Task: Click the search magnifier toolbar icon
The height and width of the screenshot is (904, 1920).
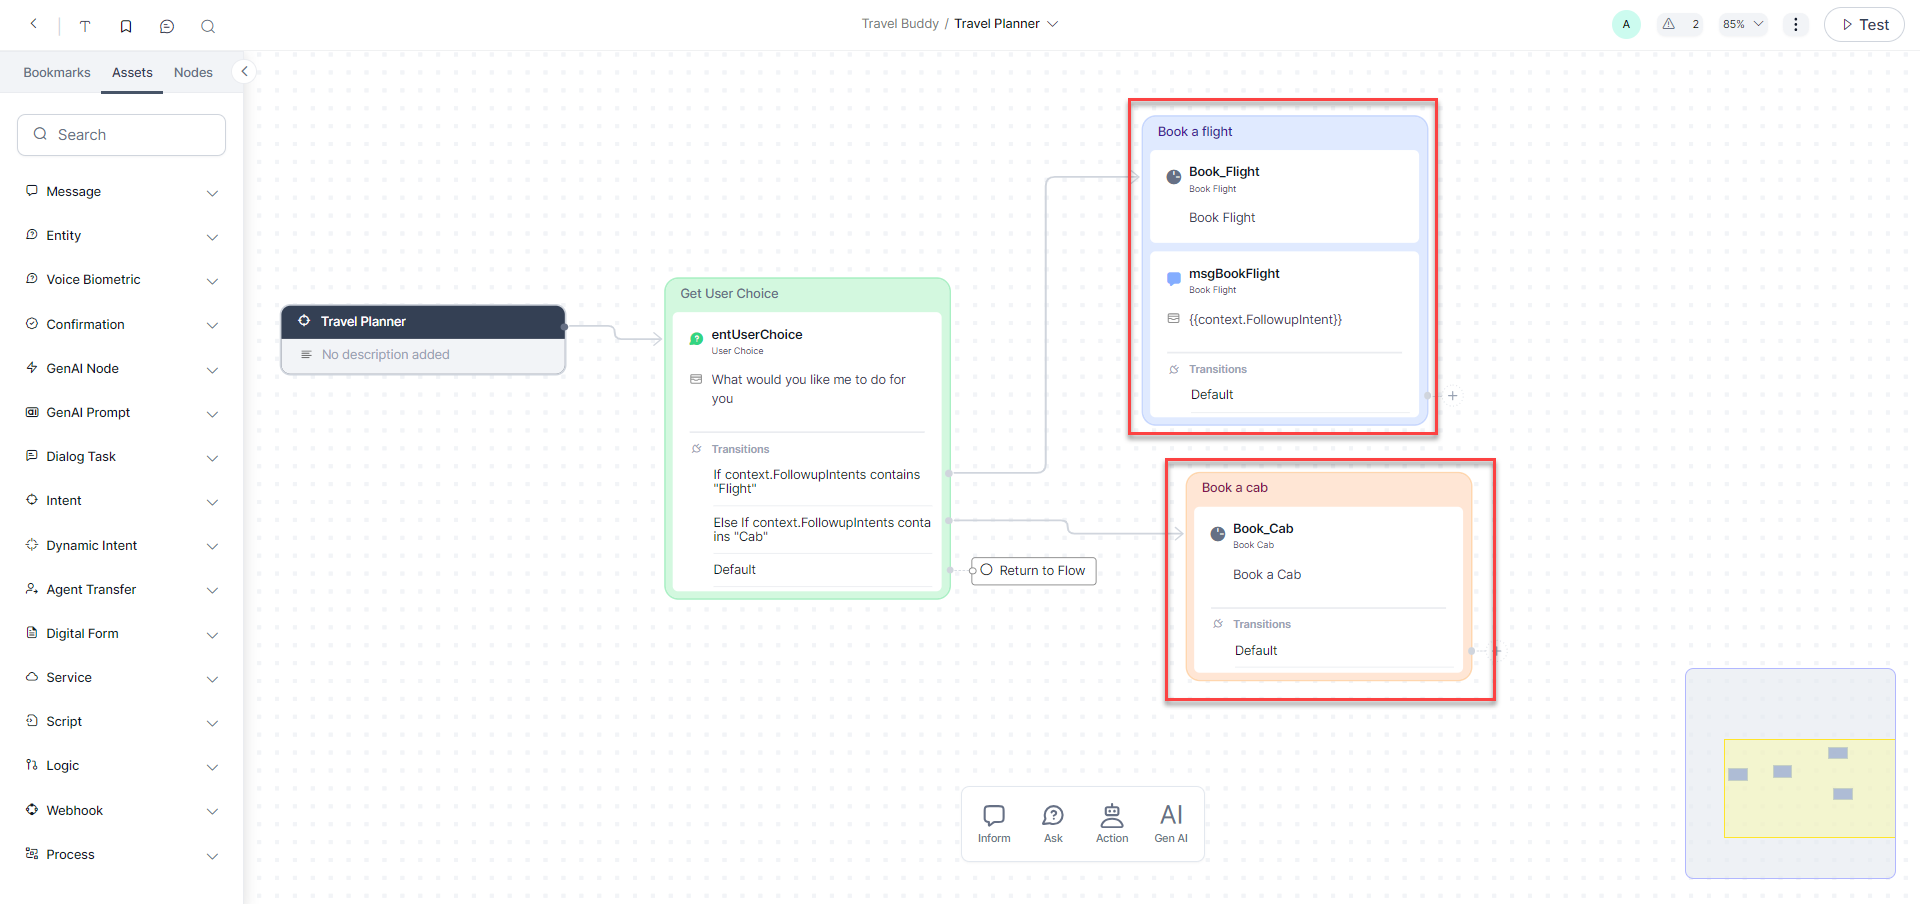Action: (x=208, y=26)
